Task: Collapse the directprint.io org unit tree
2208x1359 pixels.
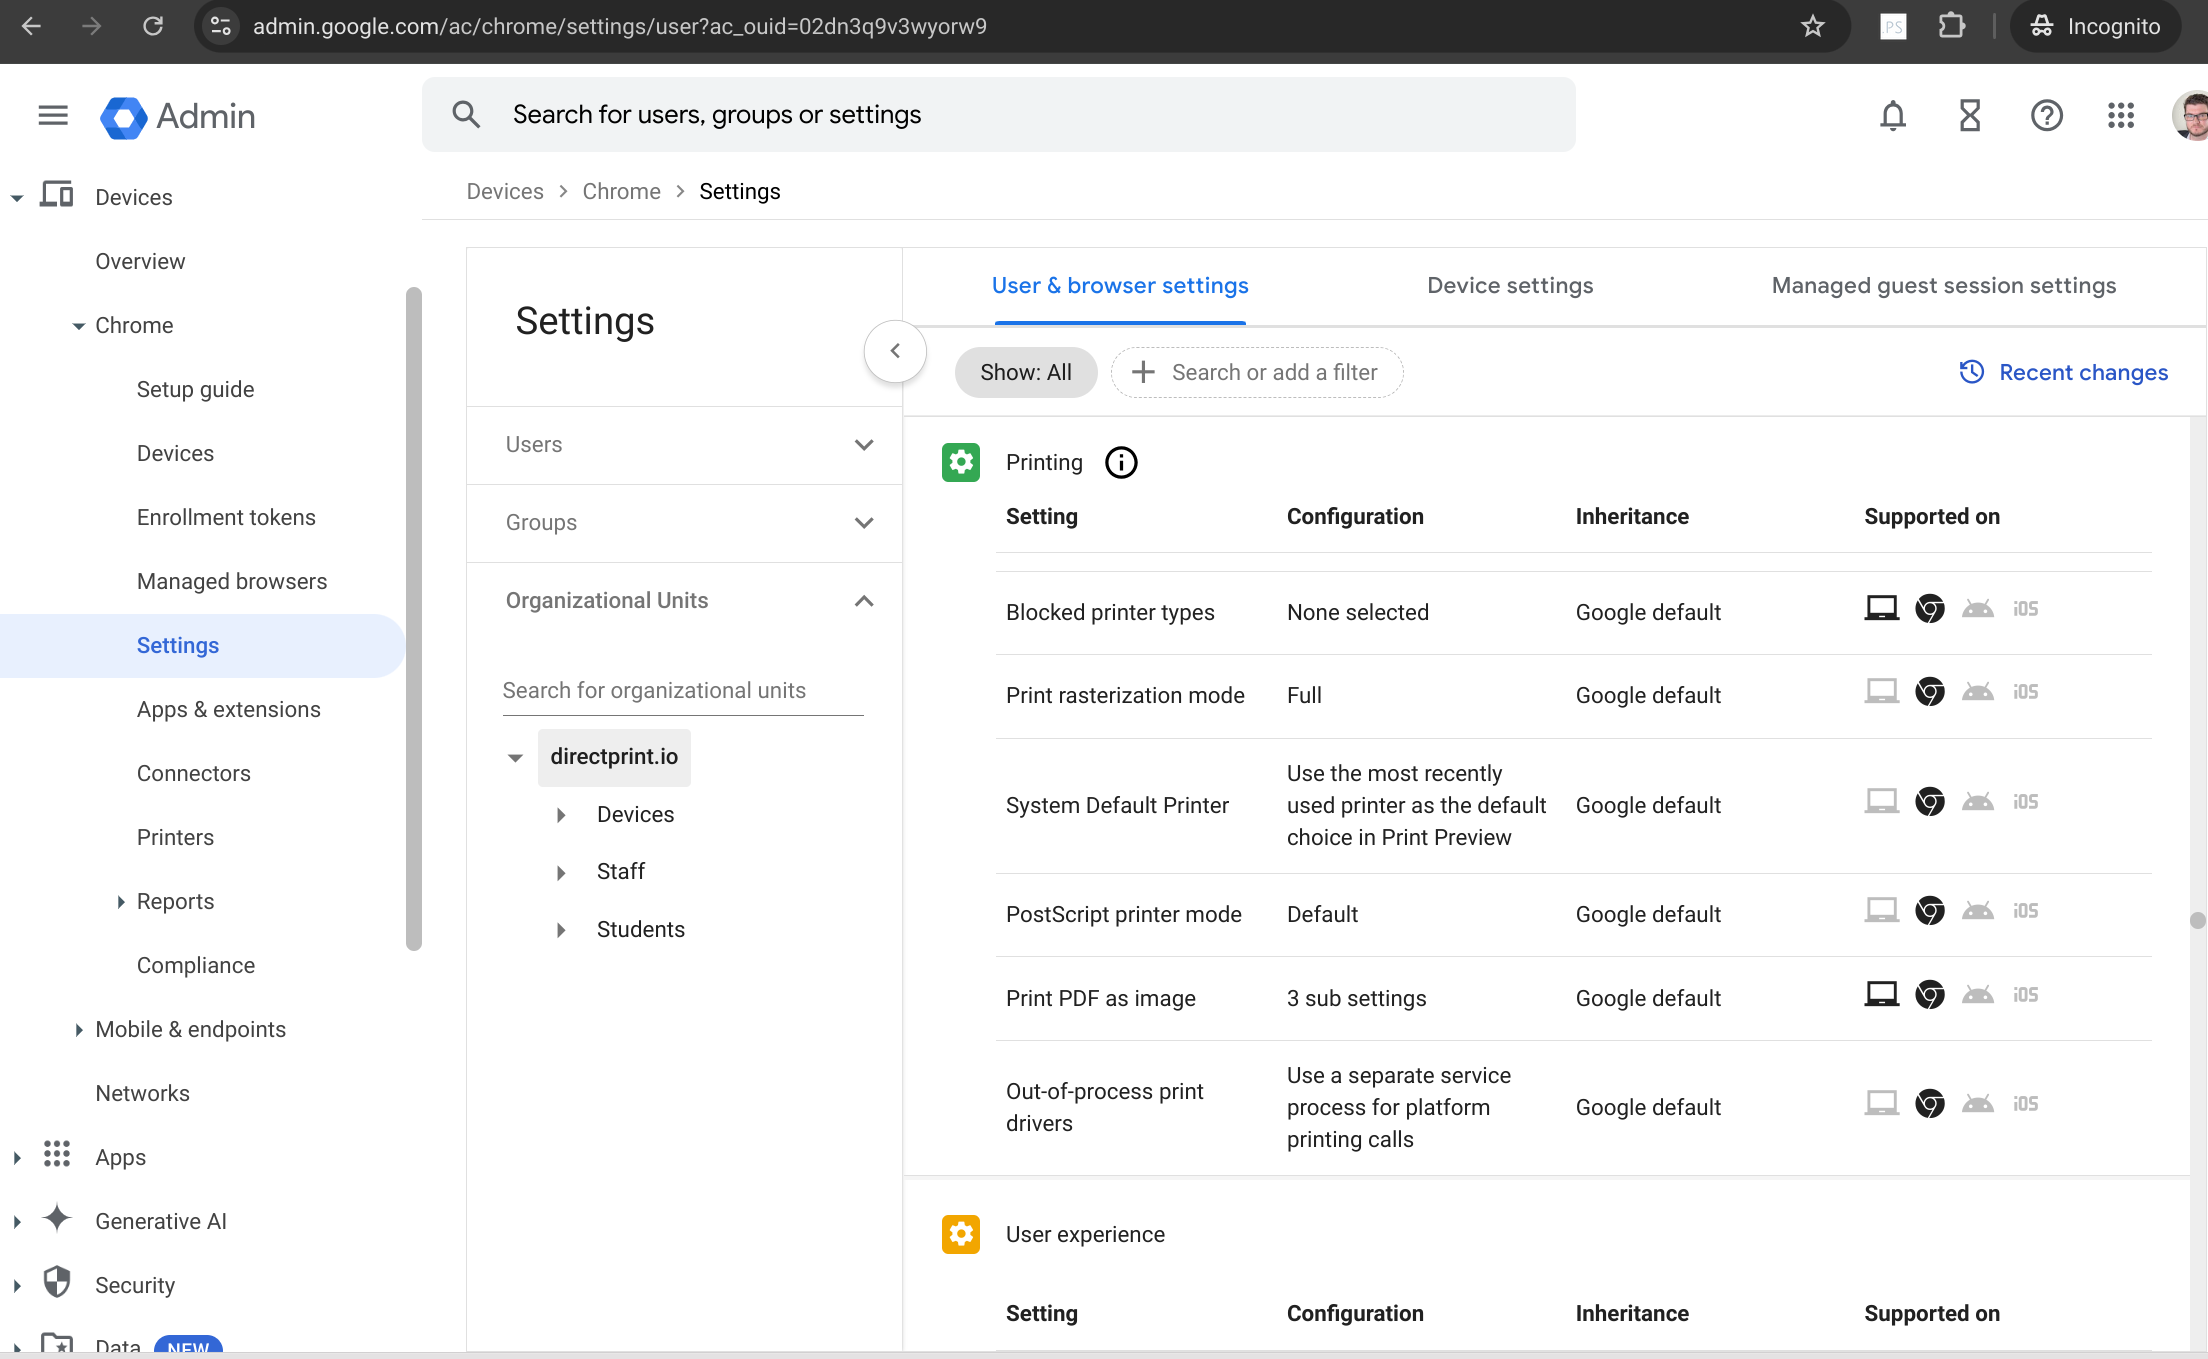Action: 515,758
